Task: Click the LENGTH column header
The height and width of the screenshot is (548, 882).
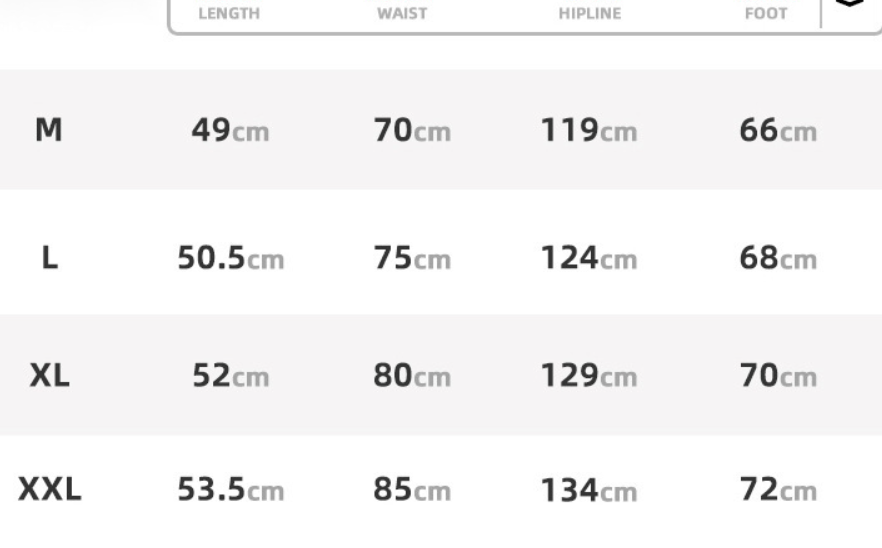Action: point(229,13)
